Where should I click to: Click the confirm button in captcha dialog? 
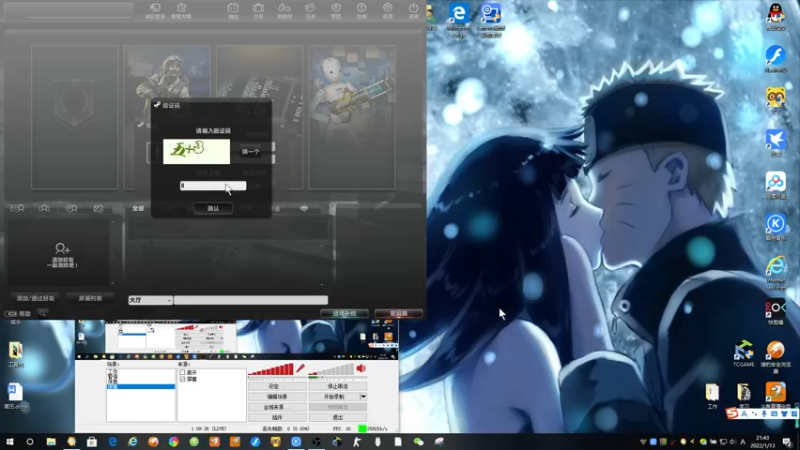213,208
